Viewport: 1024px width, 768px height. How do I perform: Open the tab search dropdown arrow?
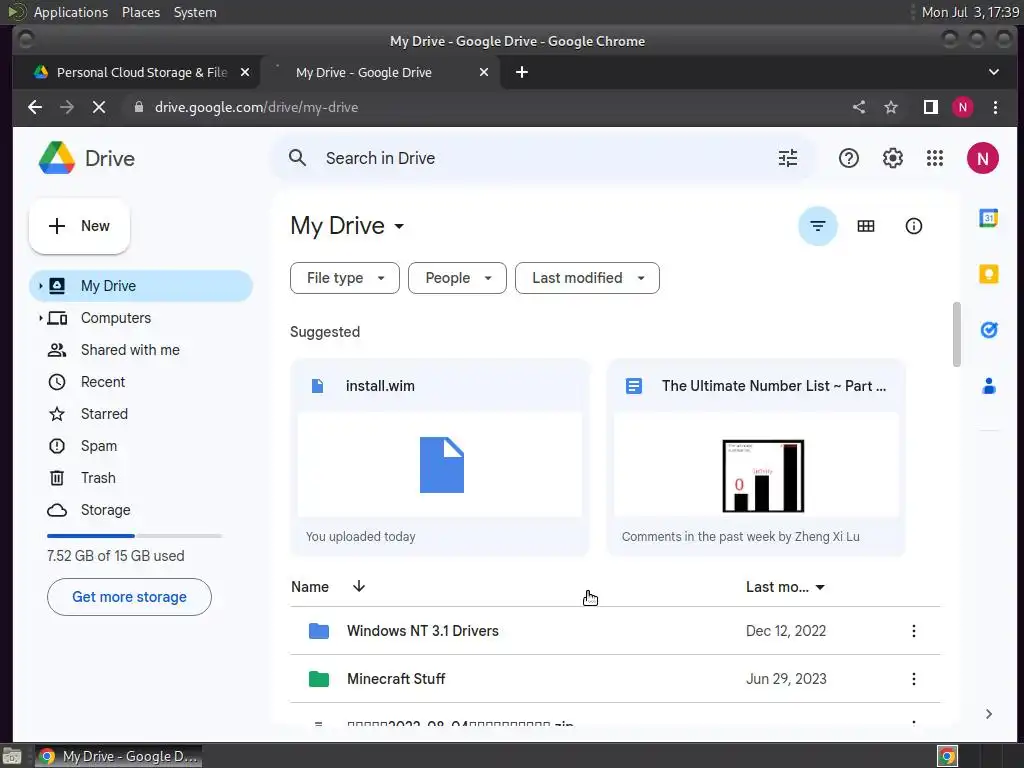pos(993,72)
